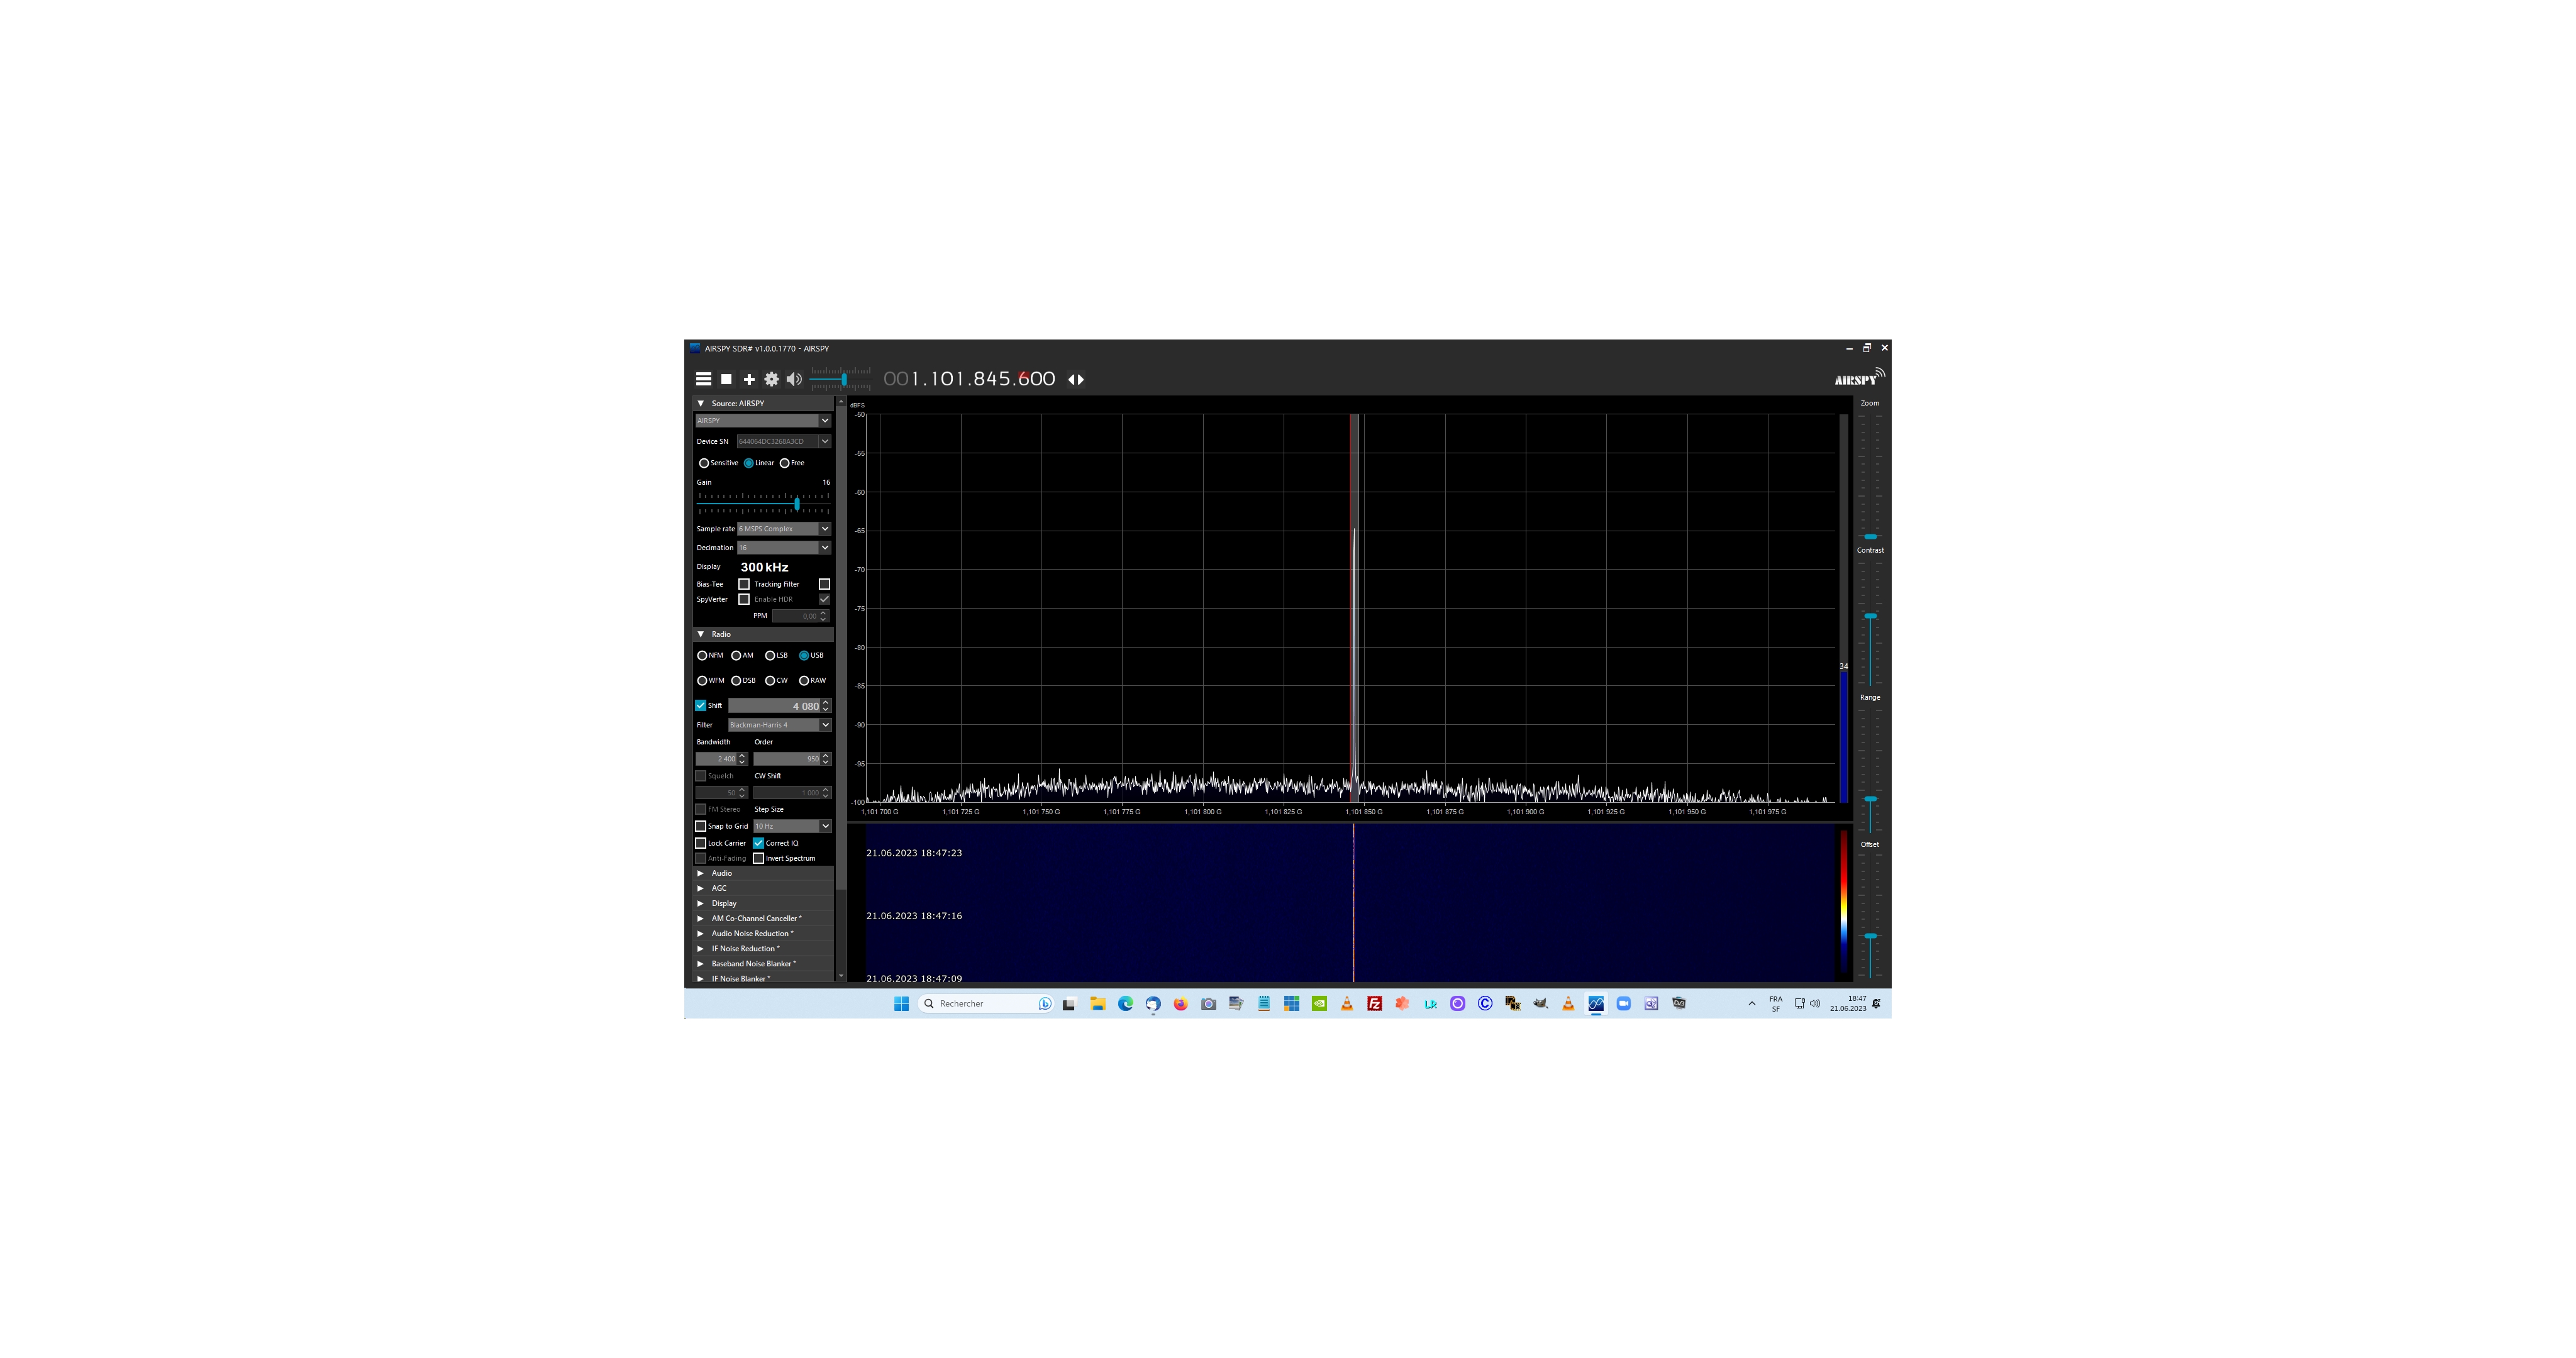This screenshot has width=2576, height=1358.
Task: Open the settings gear icon
Action: tap(771, 379)
